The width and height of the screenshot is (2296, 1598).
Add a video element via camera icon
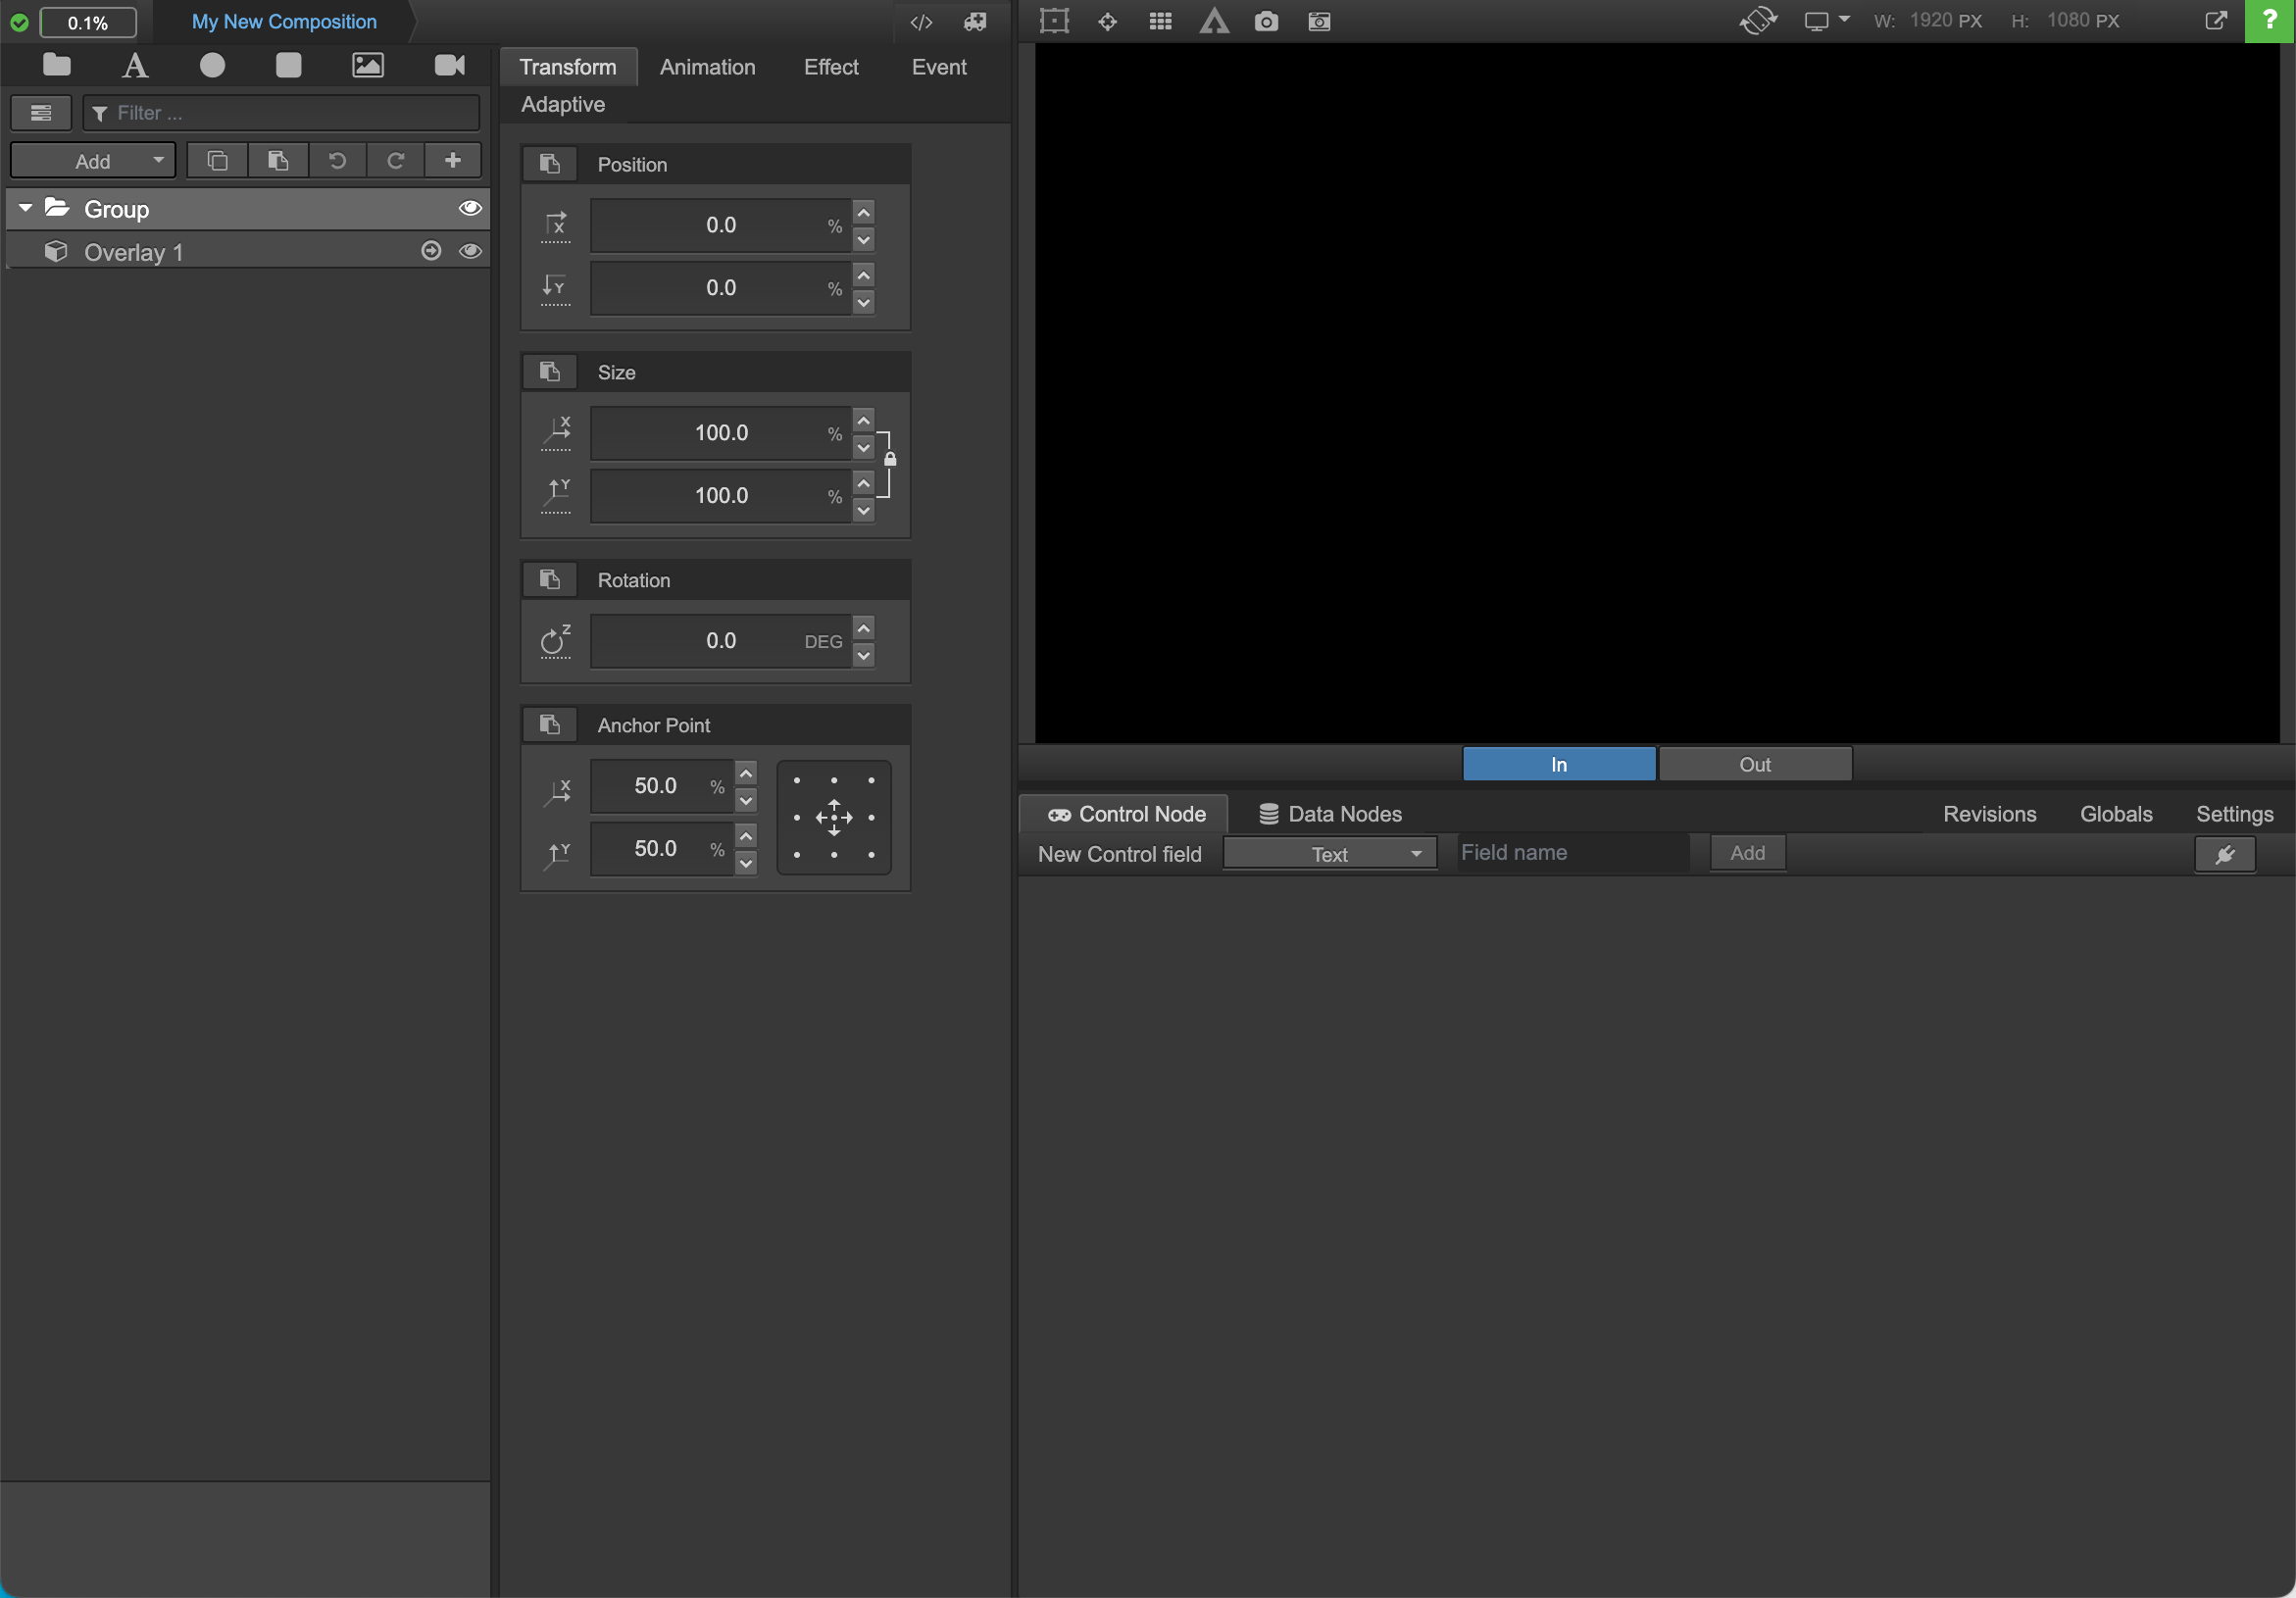tap(450, 66)
